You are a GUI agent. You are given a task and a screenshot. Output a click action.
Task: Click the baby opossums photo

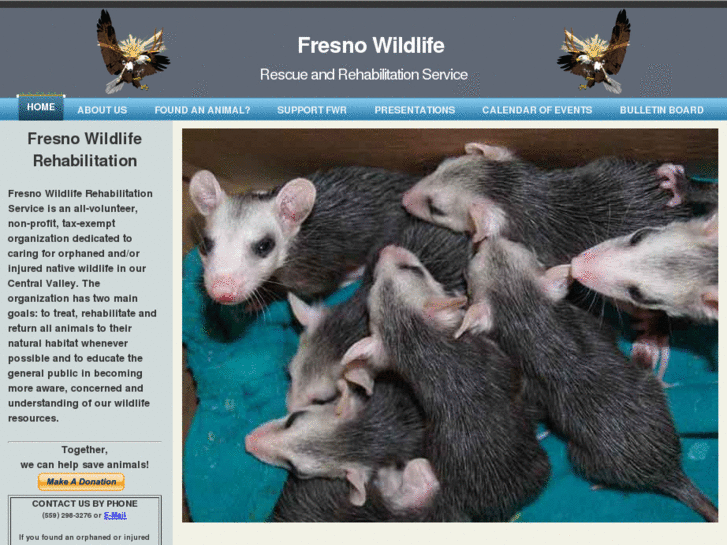point(450,325)
